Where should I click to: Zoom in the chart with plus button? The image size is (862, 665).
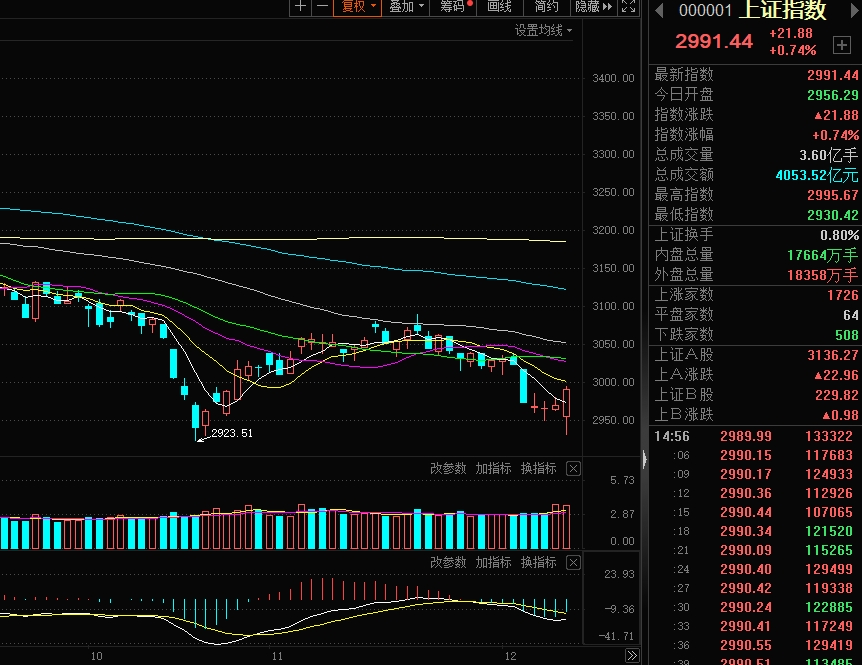[300, 7]
